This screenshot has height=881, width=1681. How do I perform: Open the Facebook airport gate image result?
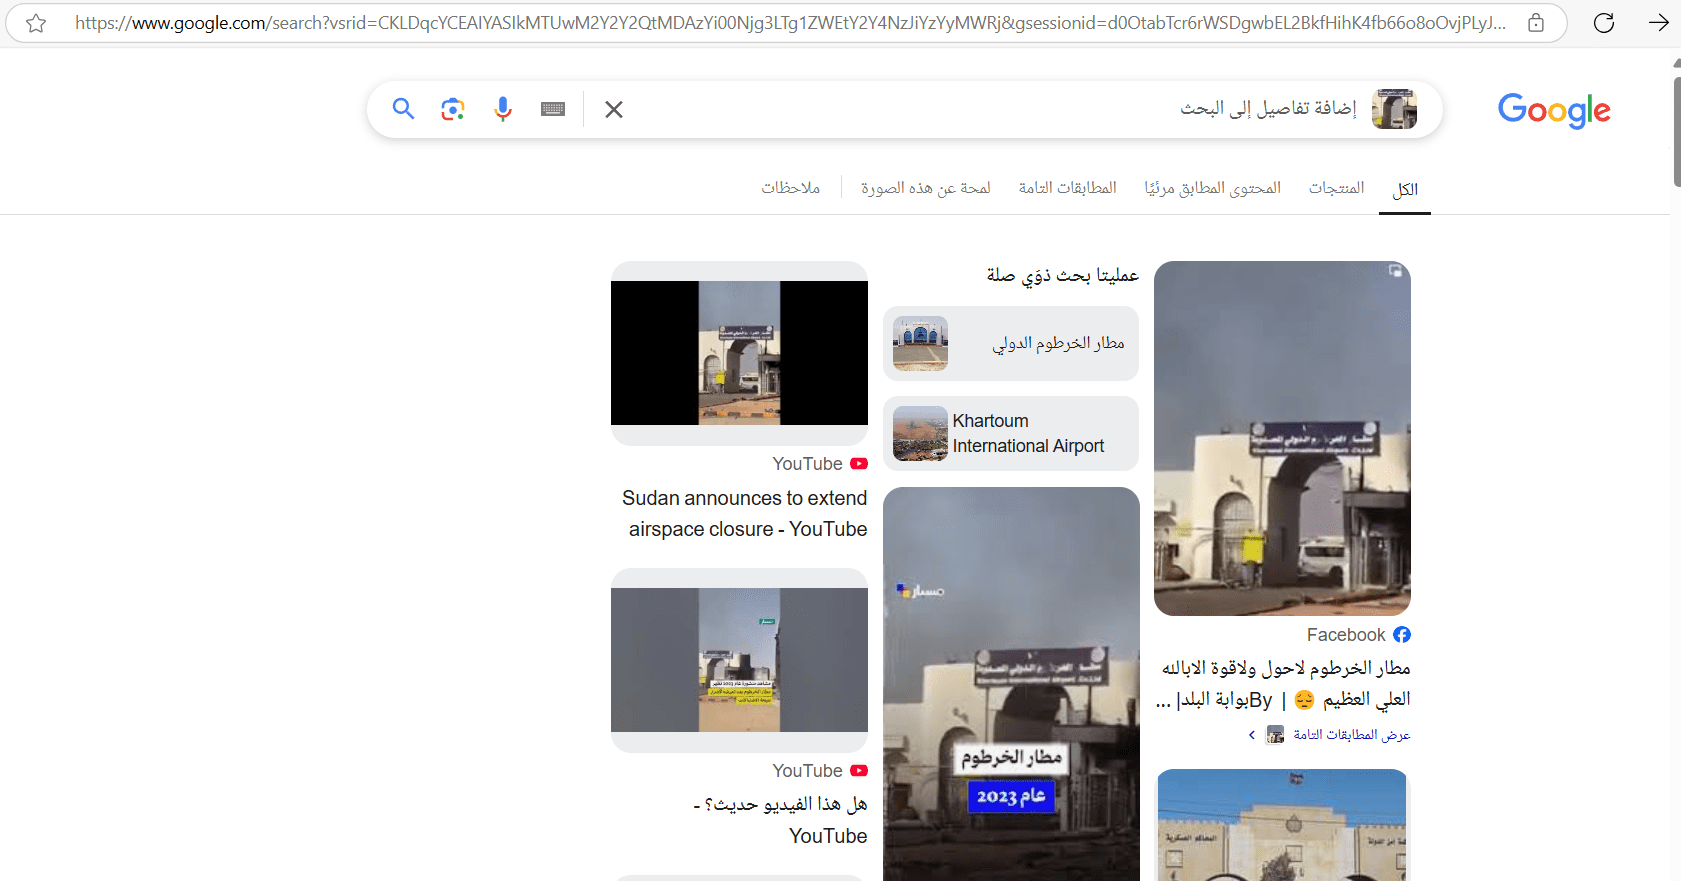tap(1282, 438)
